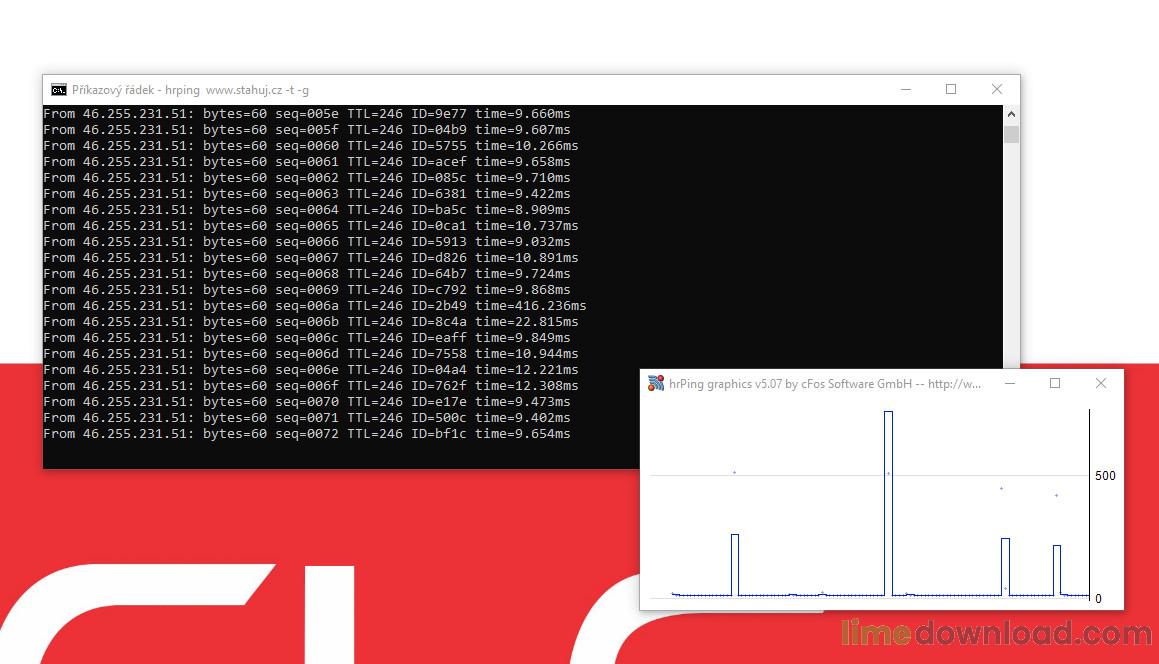Click the command prompt title text
Screen dimensions: 1159x664
[x=191, y=90]
